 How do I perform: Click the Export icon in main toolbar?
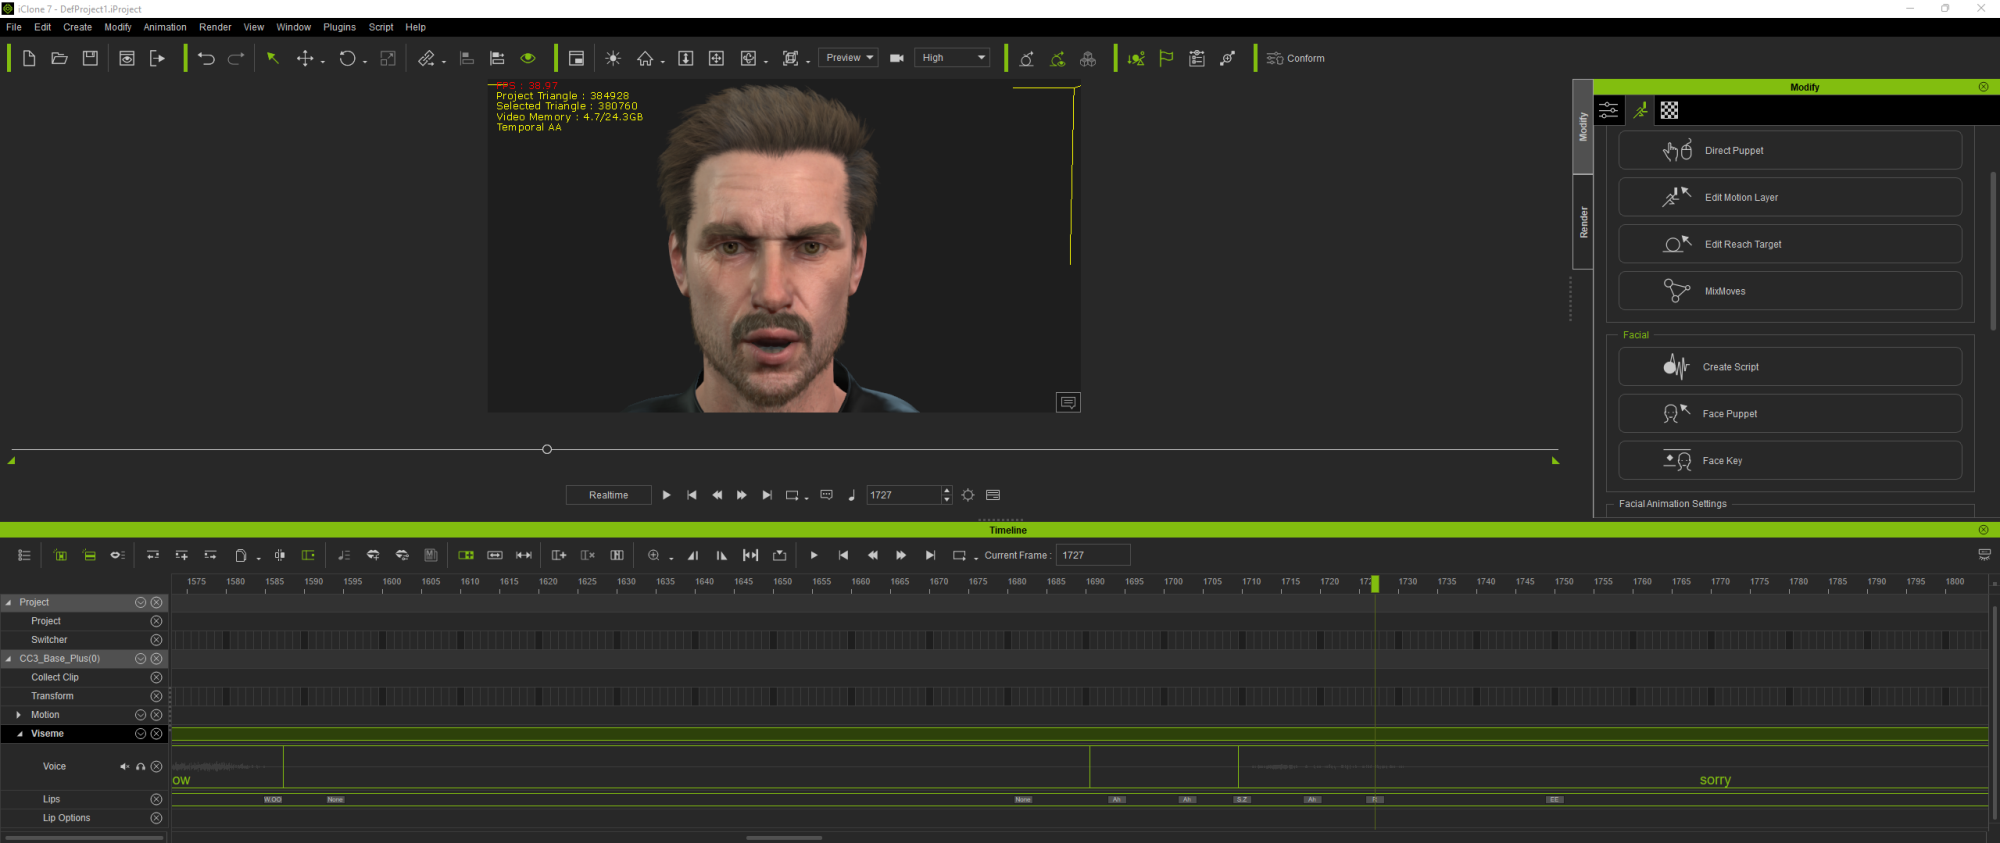(157, 58)
